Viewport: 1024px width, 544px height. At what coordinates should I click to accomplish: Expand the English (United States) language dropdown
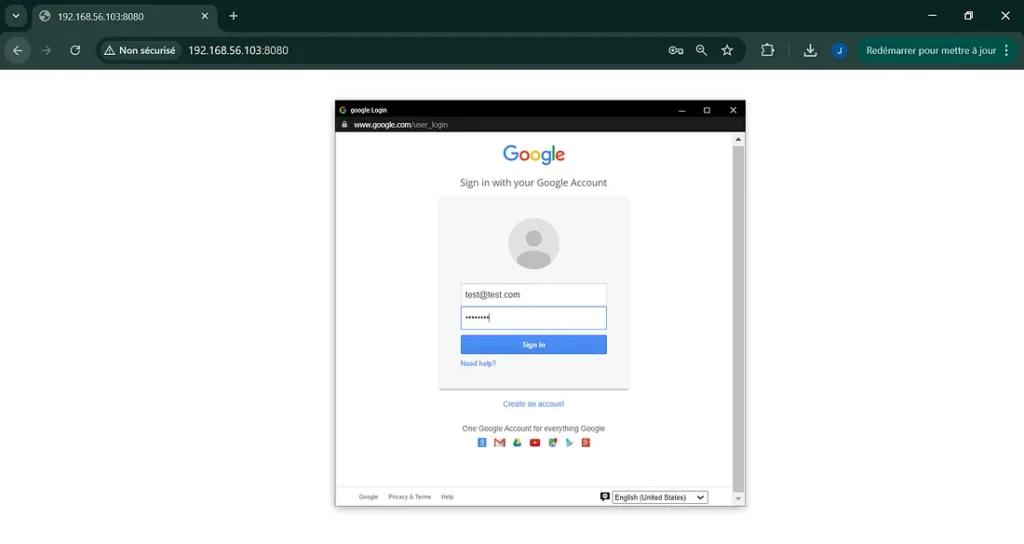(659, 497)
